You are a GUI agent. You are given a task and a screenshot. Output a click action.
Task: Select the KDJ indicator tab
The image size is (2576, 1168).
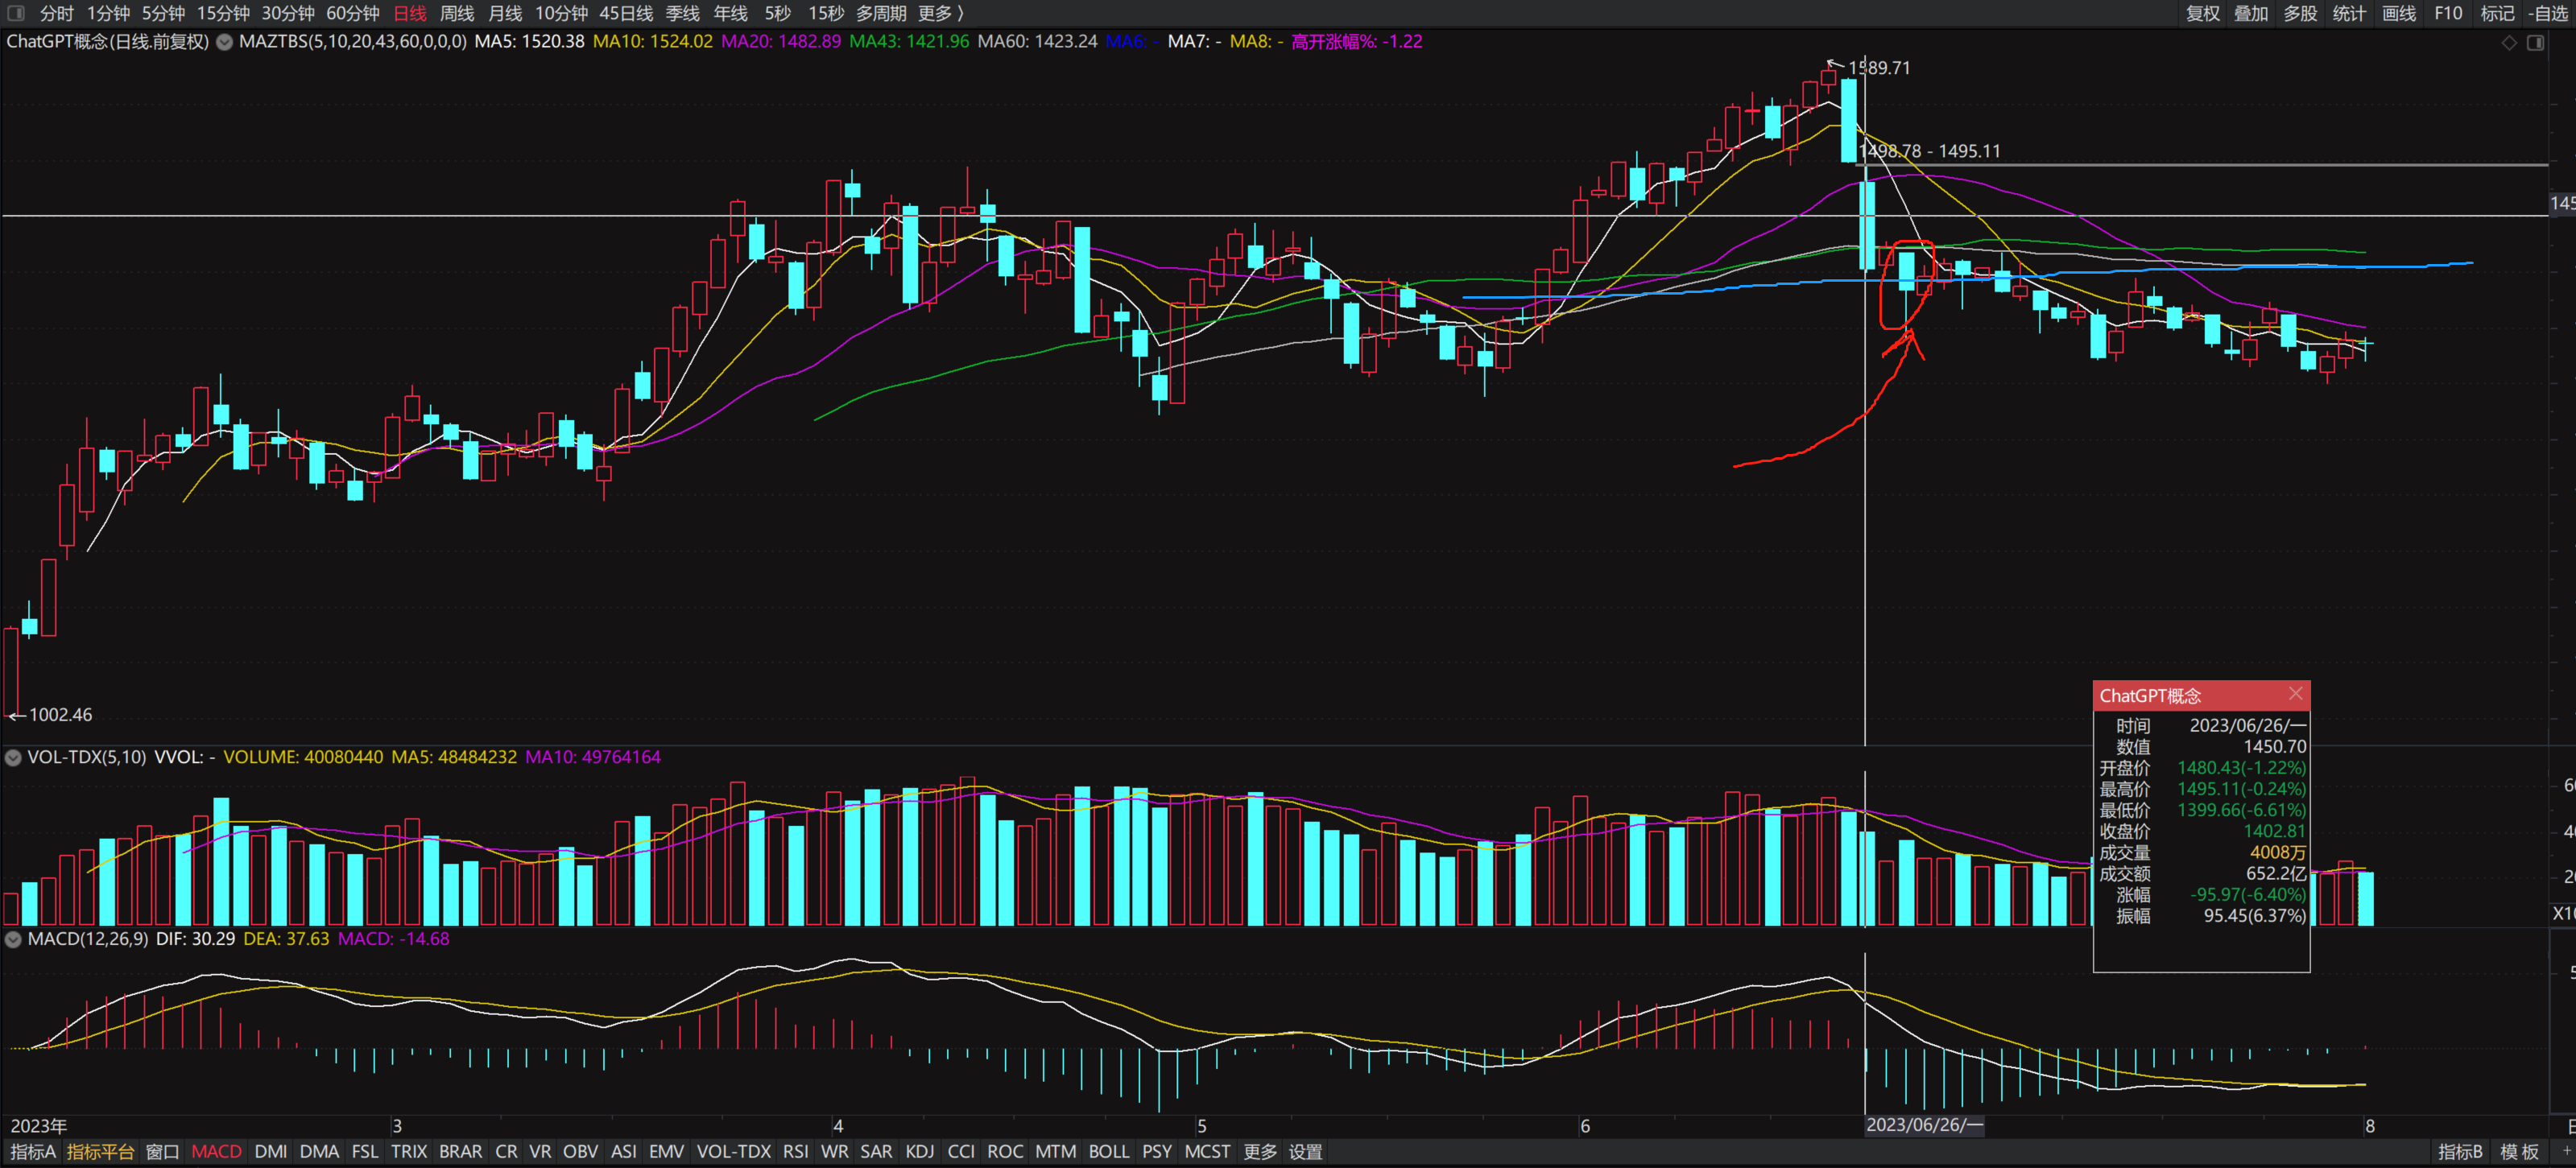click(x=919, y=1152)
